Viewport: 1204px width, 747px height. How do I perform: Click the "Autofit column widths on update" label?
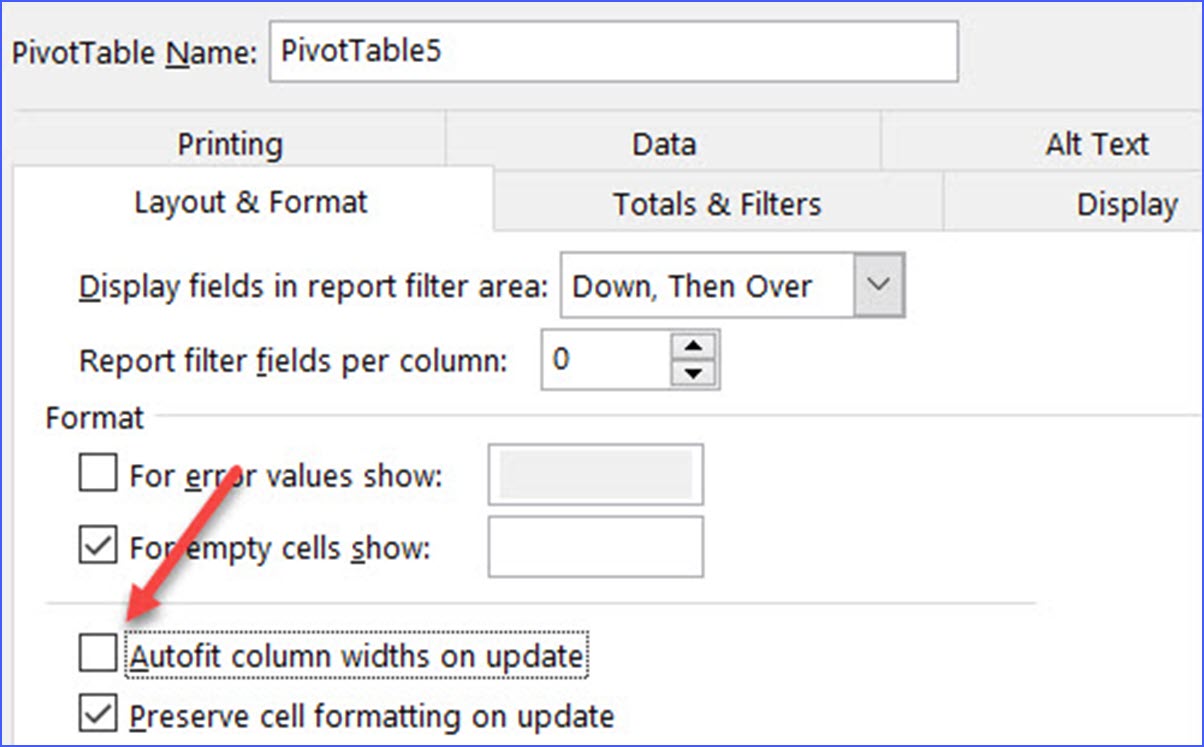pos(360,655)
